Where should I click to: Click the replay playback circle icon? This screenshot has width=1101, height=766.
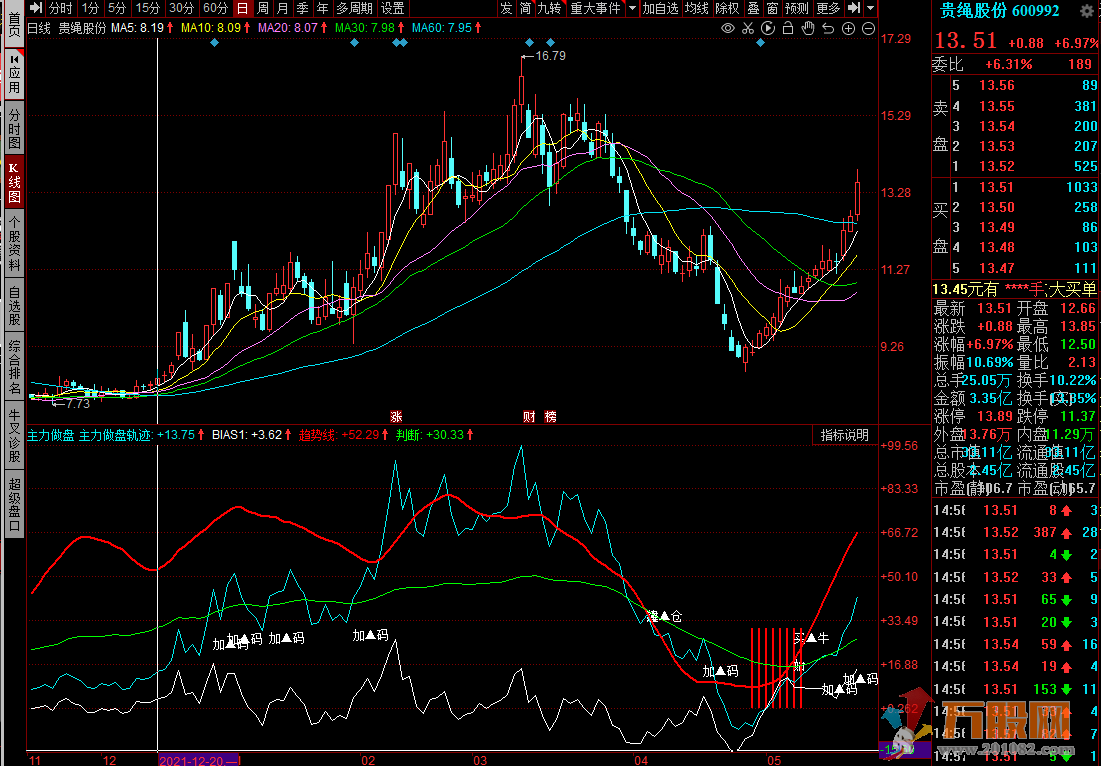(768, 29)
